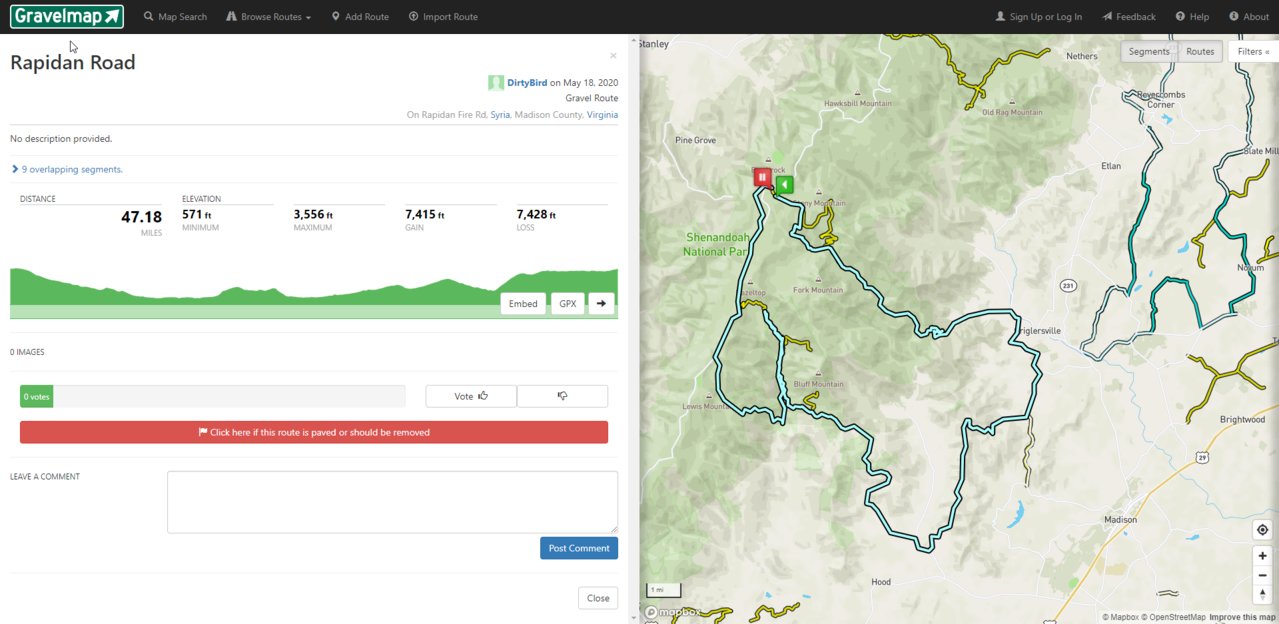Open the Import Route menu item
Screen dimensions: 1279x624
tap(443, 17)
